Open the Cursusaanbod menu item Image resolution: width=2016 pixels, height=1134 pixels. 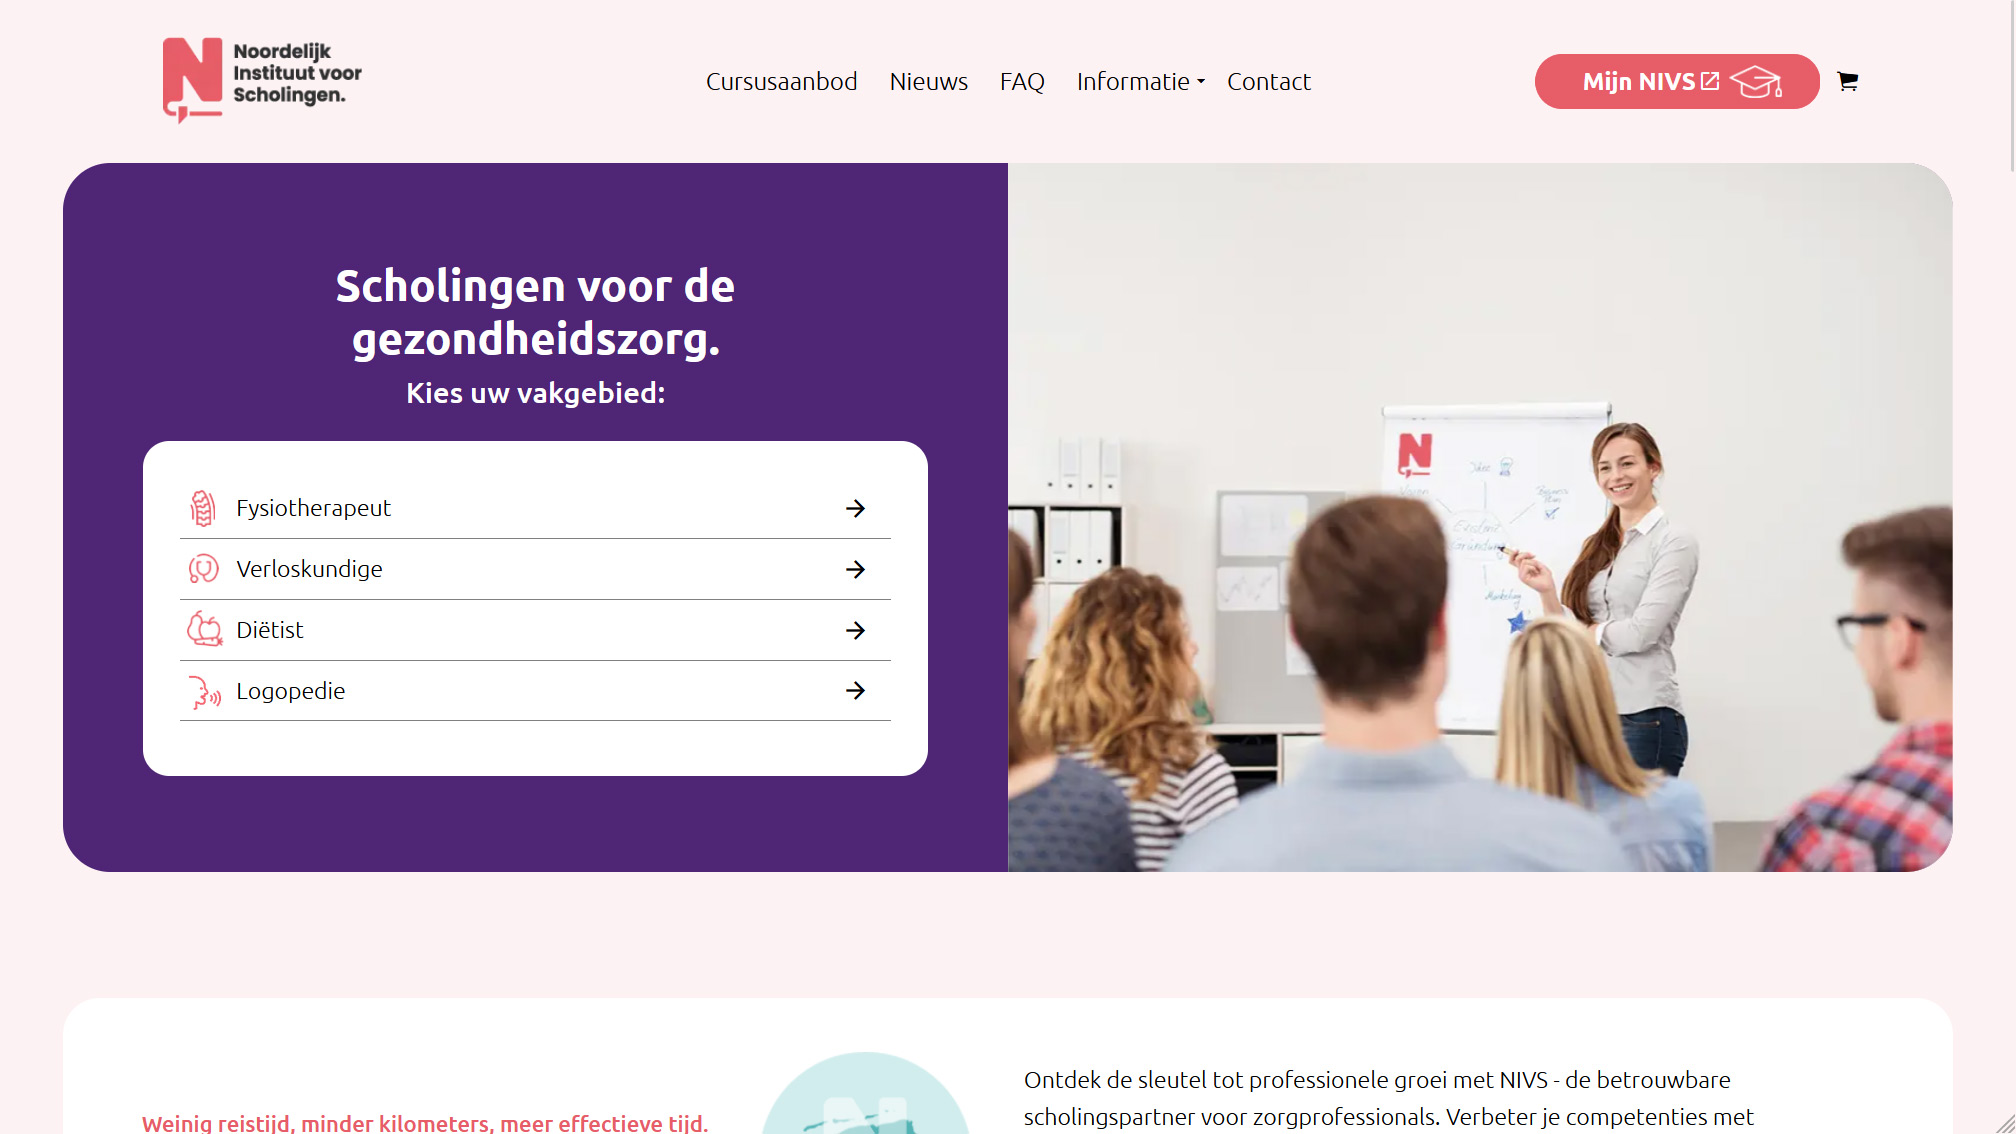(781, 82)
